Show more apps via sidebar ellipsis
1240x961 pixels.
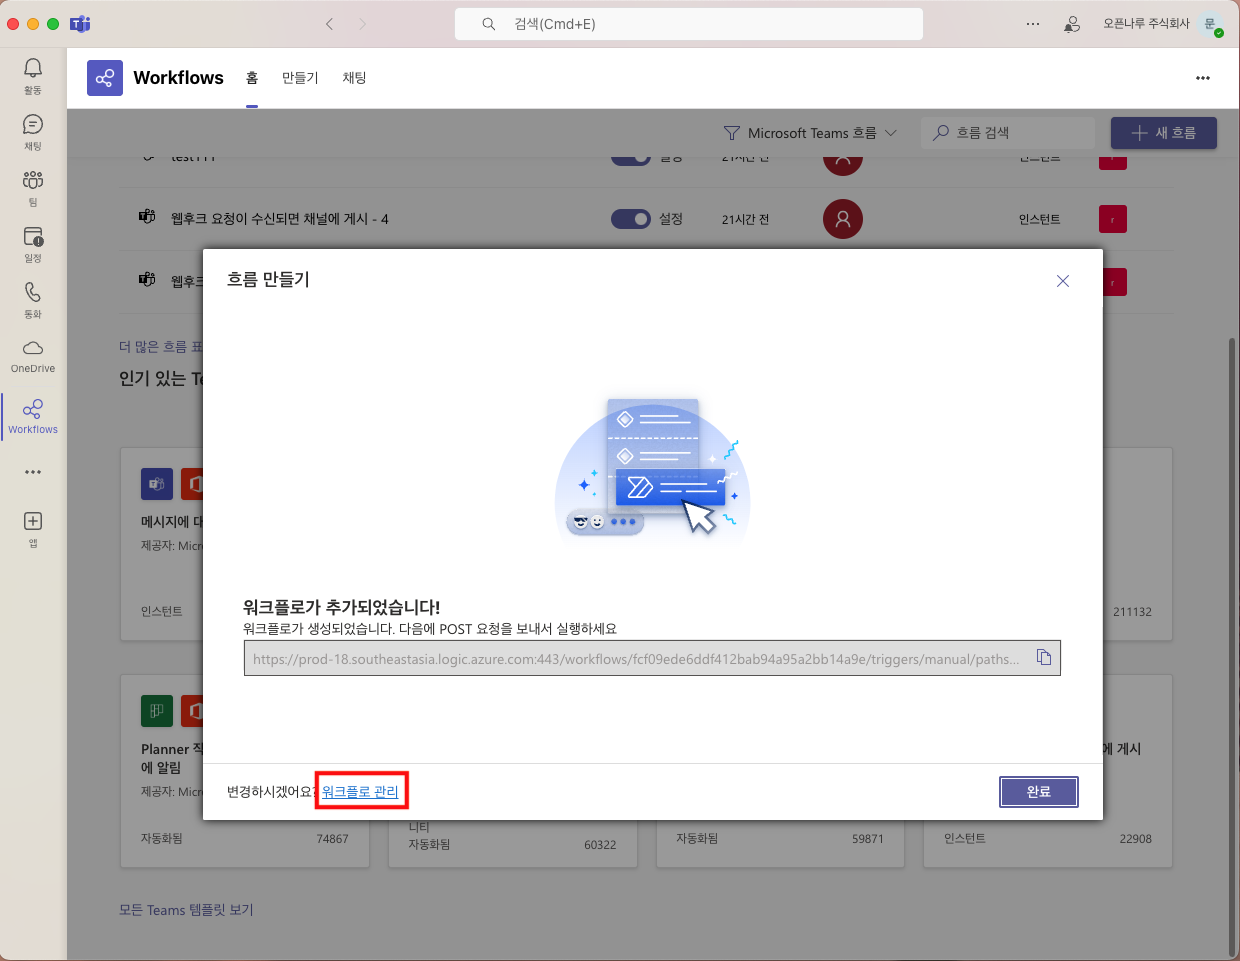point(33,472)
